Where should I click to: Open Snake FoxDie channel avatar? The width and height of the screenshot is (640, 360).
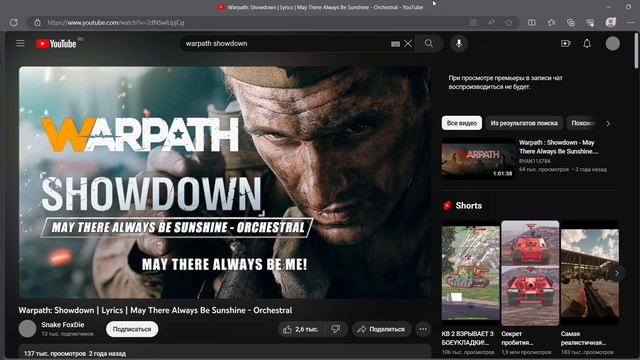27,329
